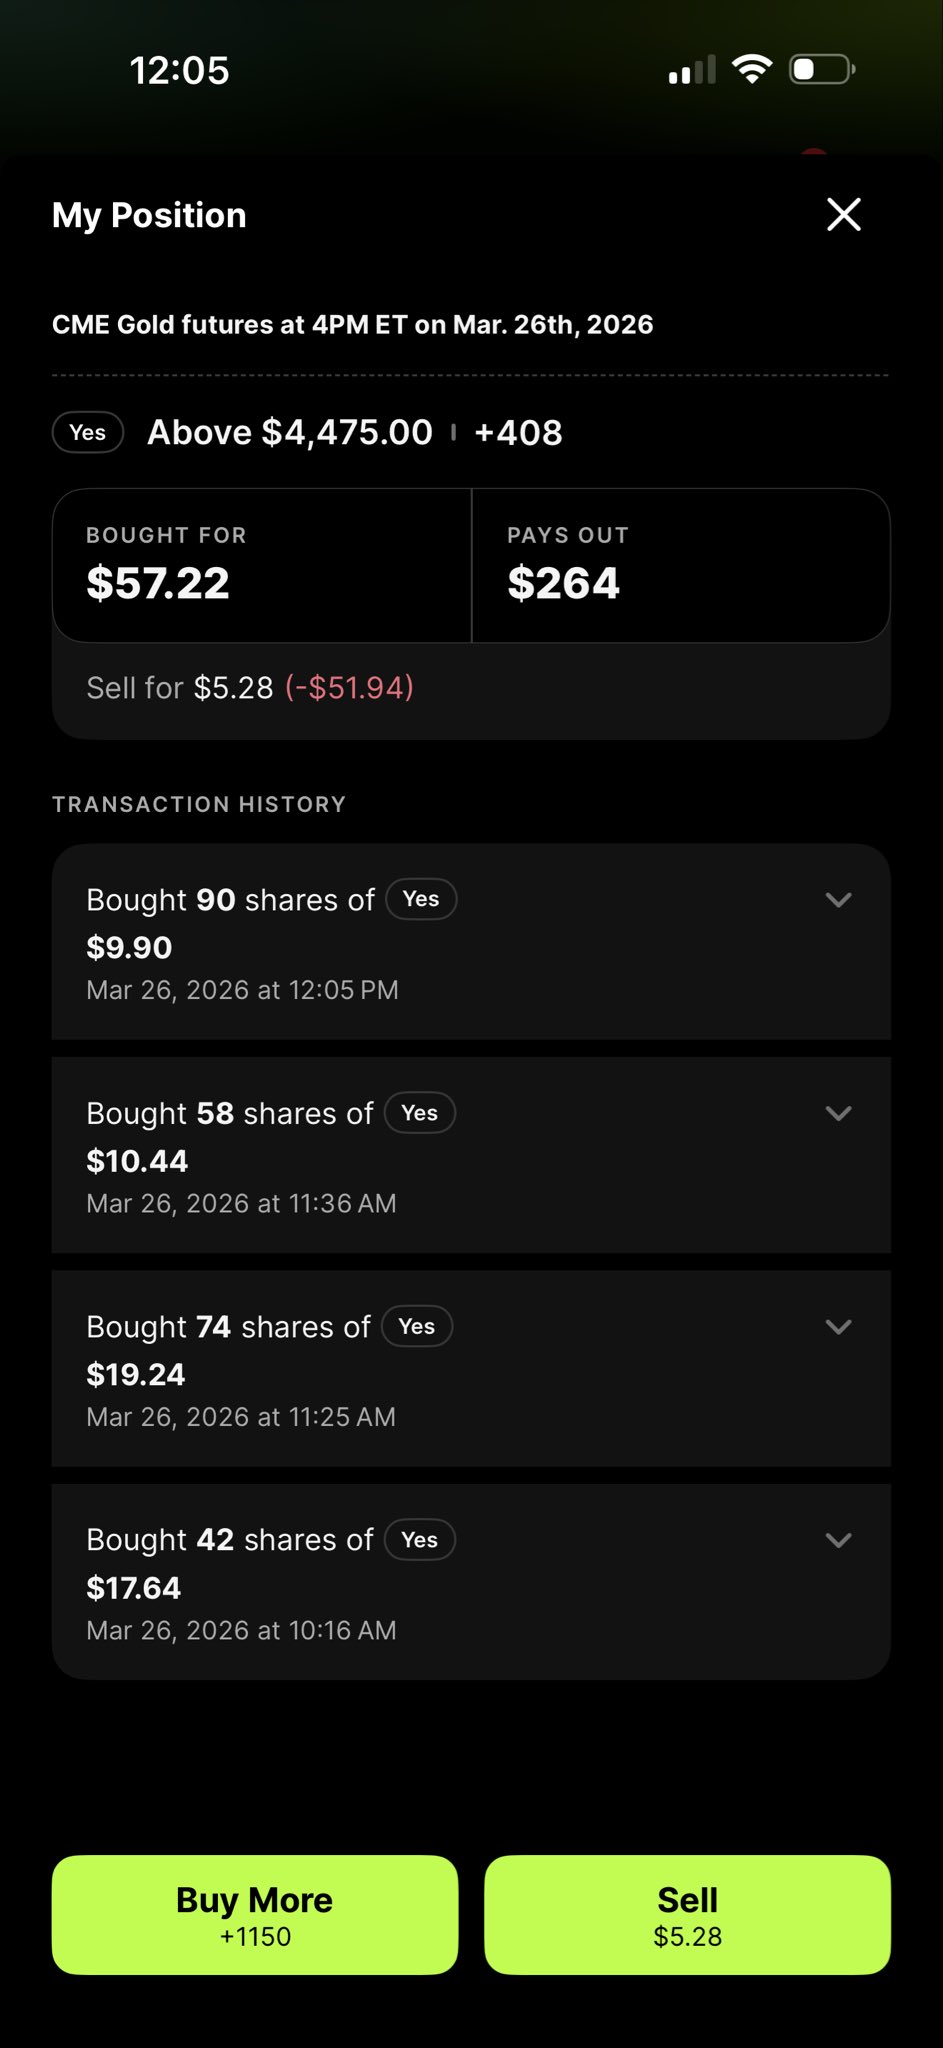Tap the Buy More button
943x2048 pixels.
pyautogui.click(x=255, y=1915)
